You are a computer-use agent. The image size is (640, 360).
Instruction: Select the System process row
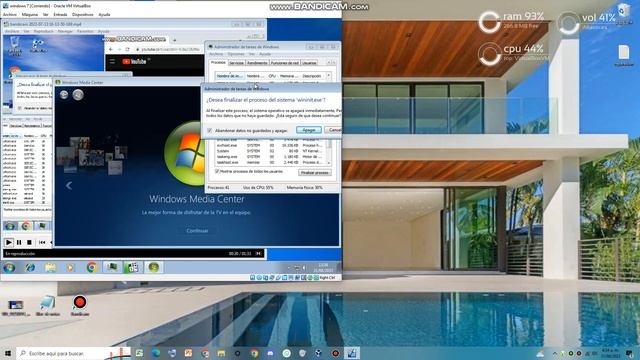click(271, 151)
